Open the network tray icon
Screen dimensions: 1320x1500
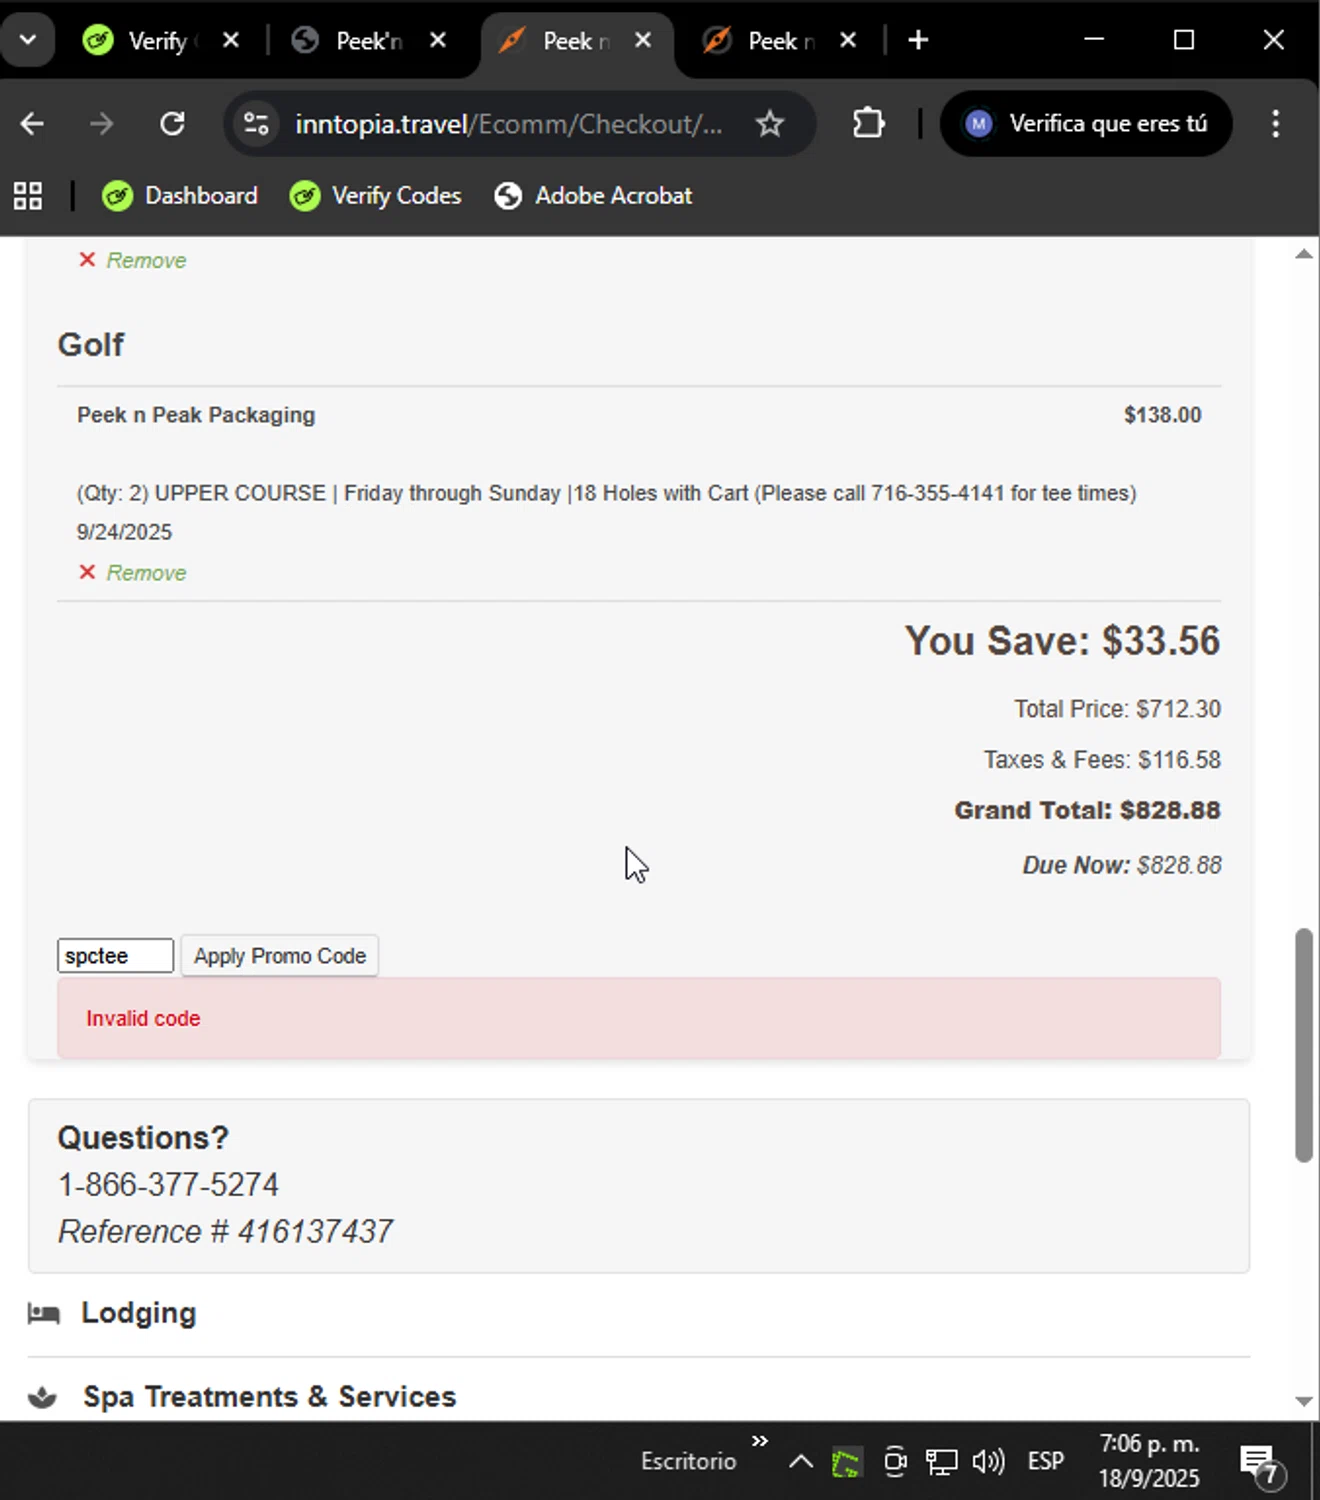point(941,1462)
